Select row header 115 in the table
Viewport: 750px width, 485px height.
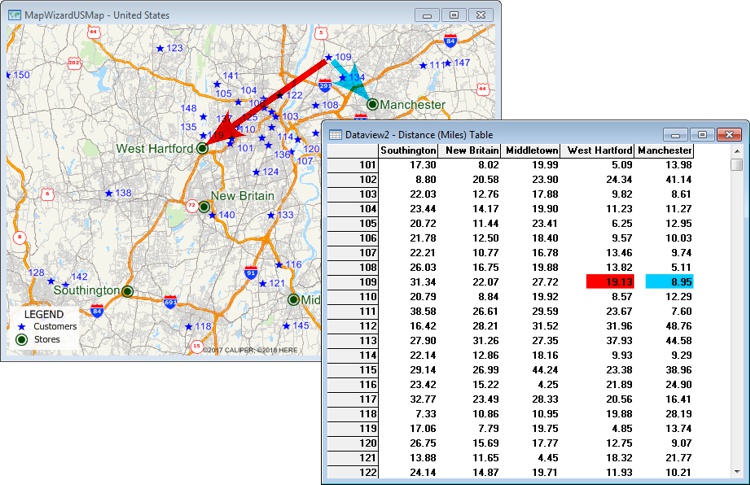click(x=352, y=369)
